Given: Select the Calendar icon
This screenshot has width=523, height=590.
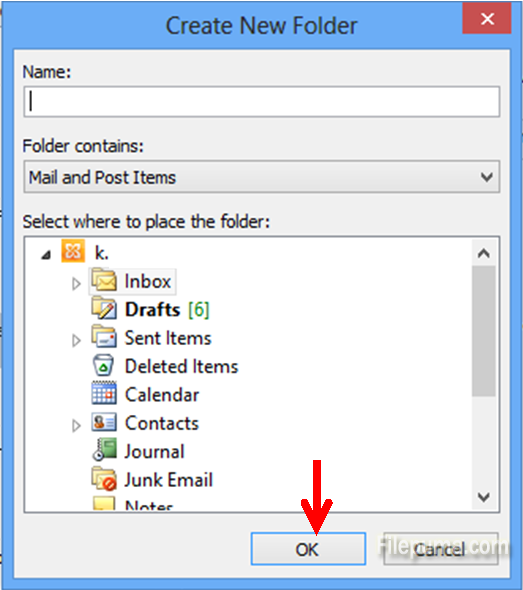Looking at the screenshot, I should tap(104, 394).
